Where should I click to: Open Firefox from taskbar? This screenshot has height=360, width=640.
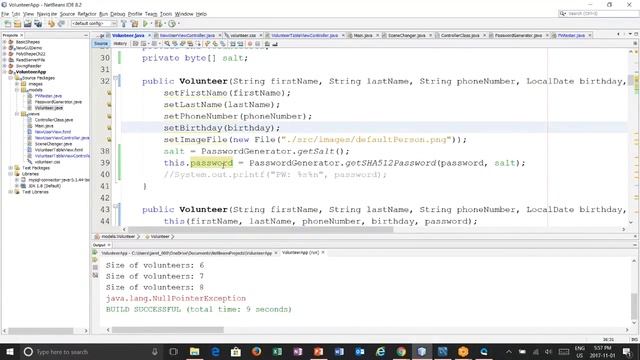point(256,351)
